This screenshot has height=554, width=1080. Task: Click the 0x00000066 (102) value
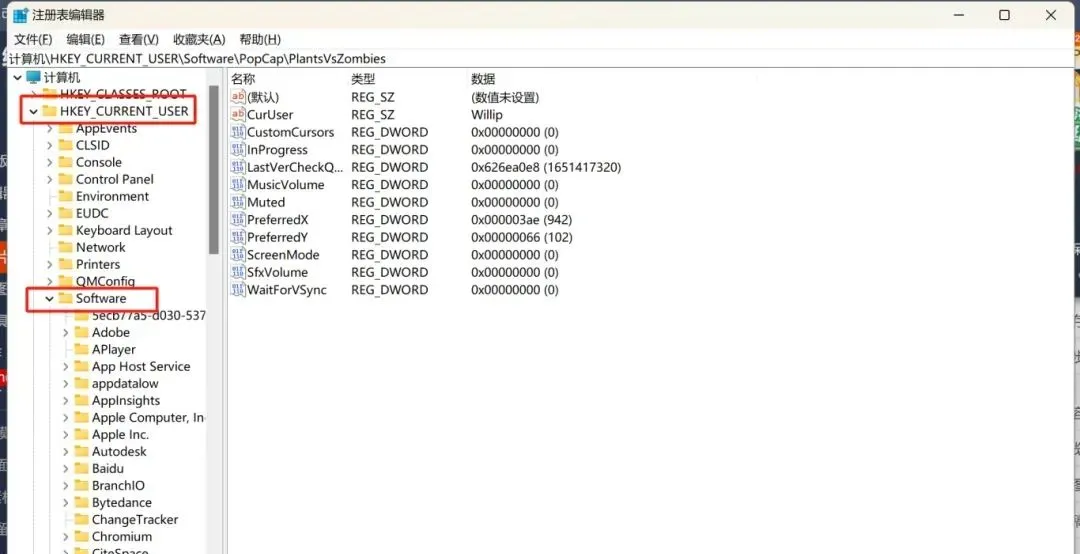click(x=521, y=238)
